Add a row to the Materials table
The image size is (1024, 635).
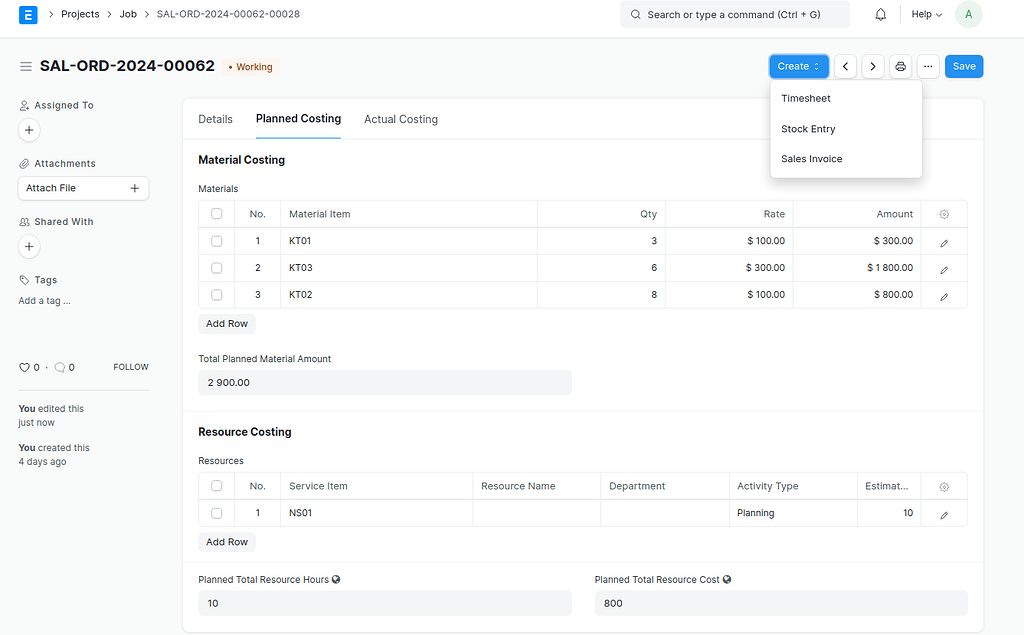pos(226,323)
